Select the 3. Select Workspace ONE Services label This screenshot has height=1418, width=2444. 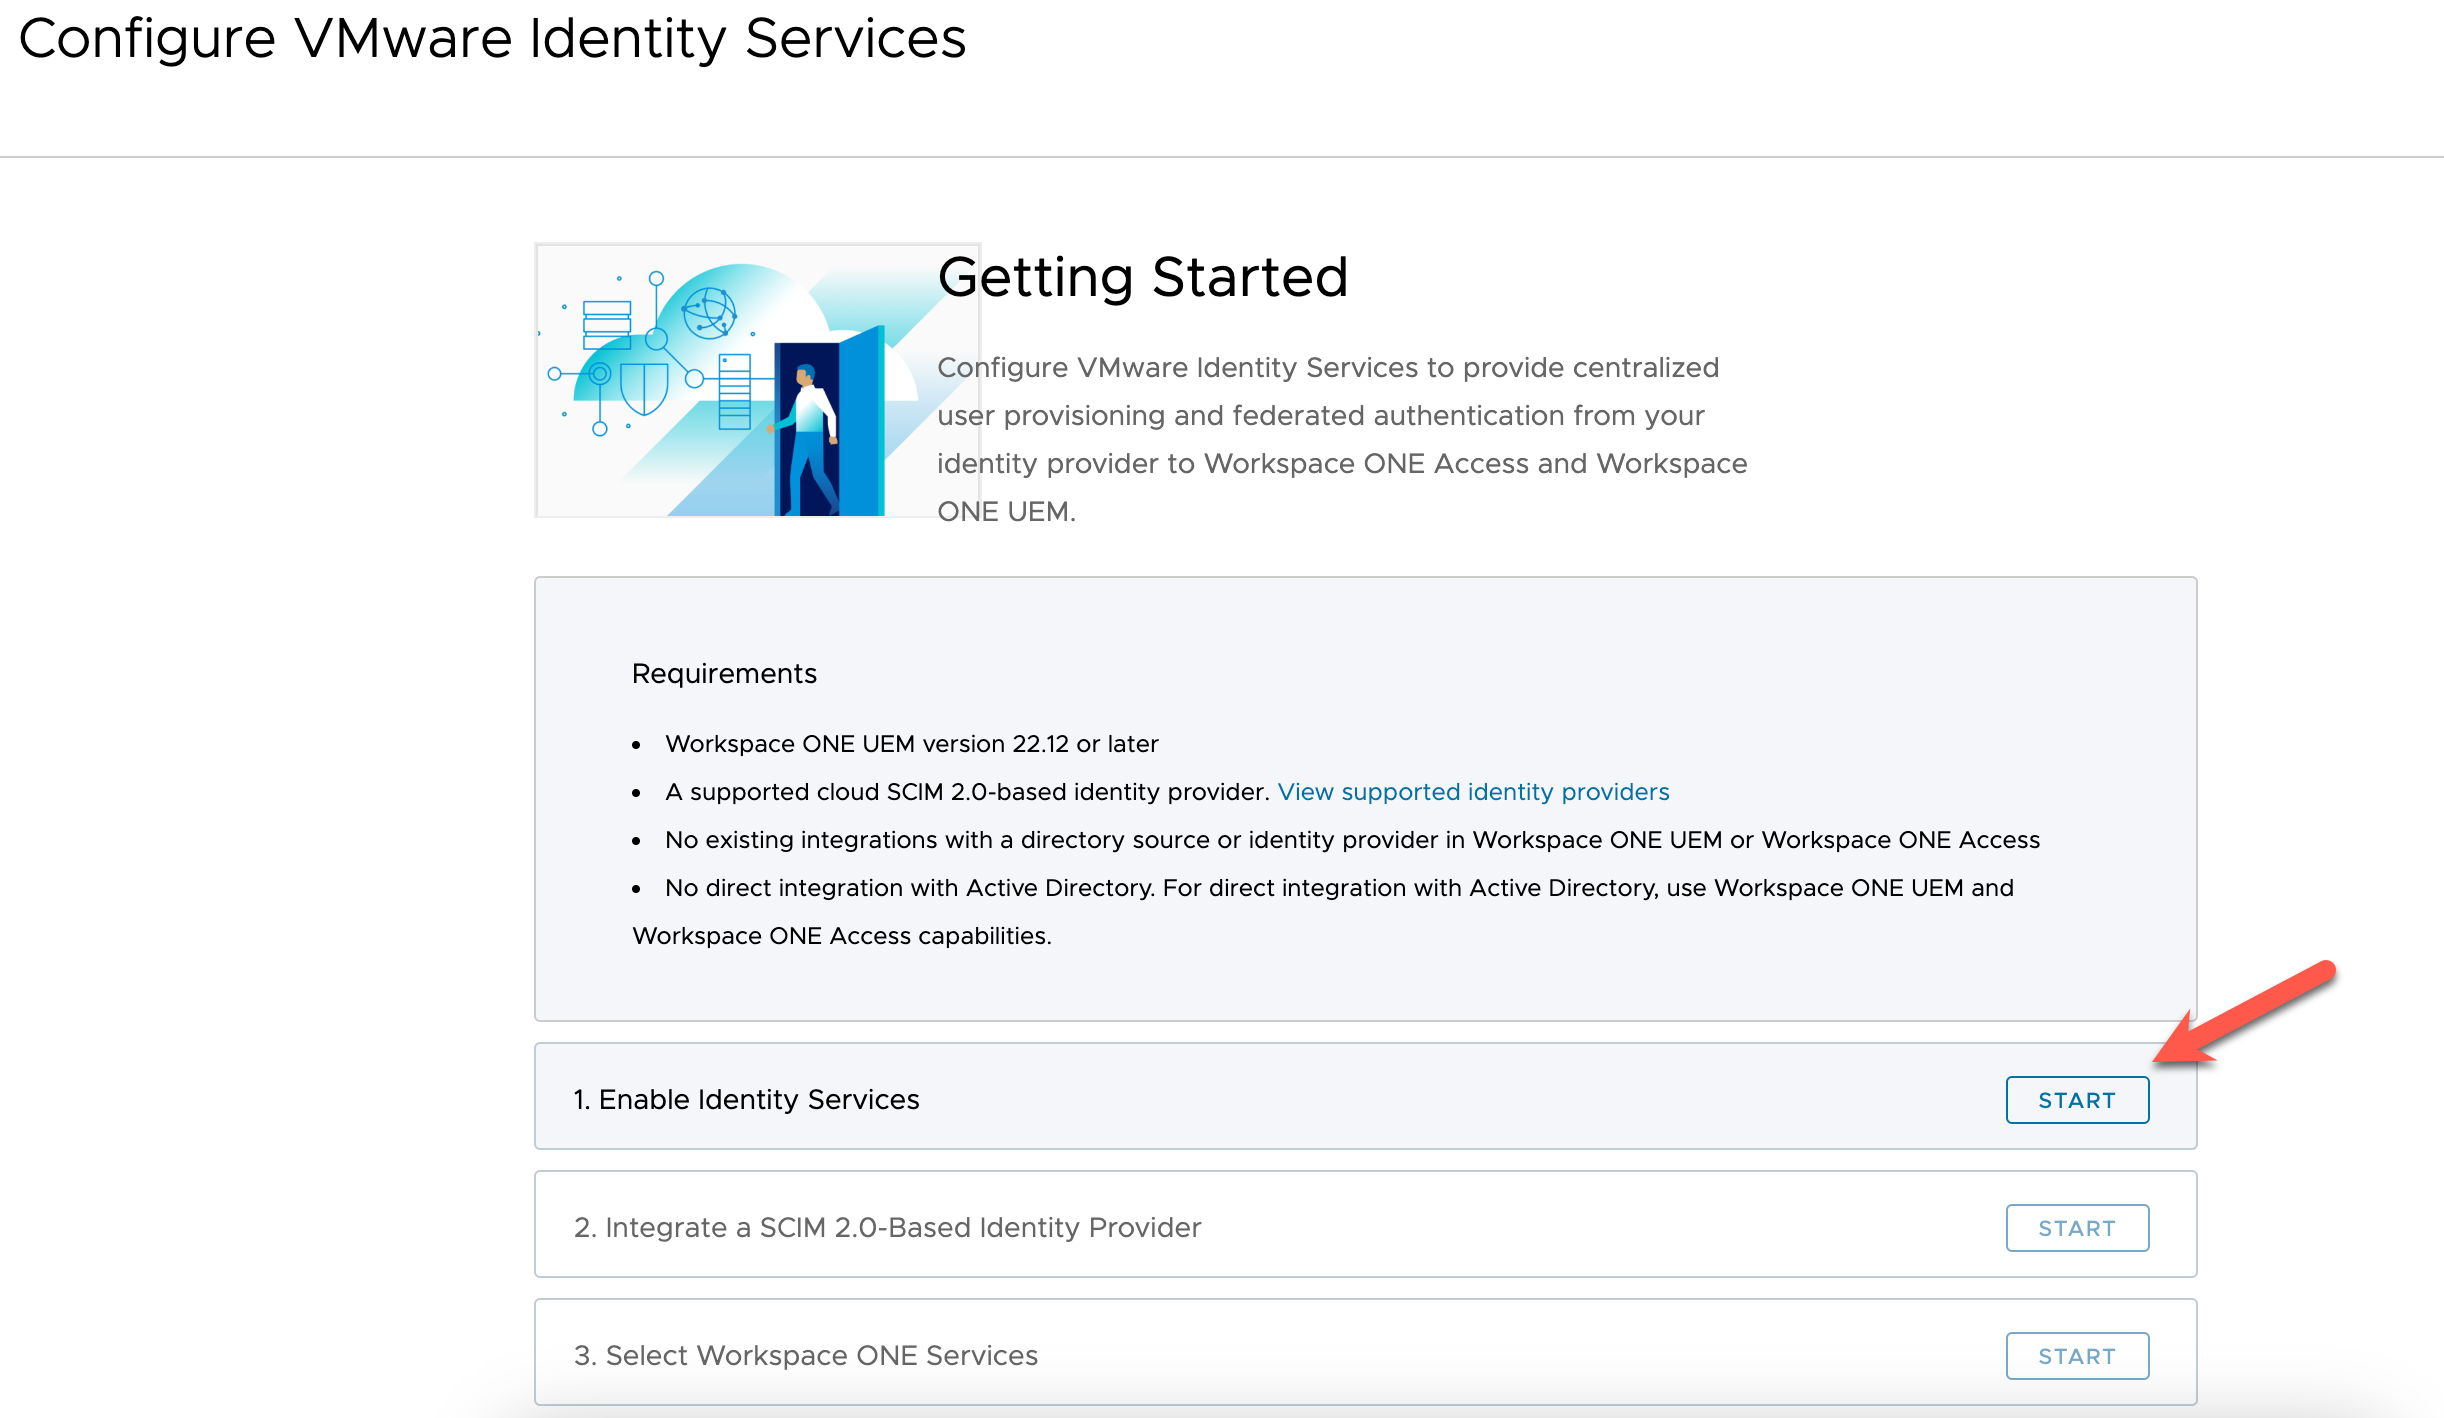coord(806,1356)
